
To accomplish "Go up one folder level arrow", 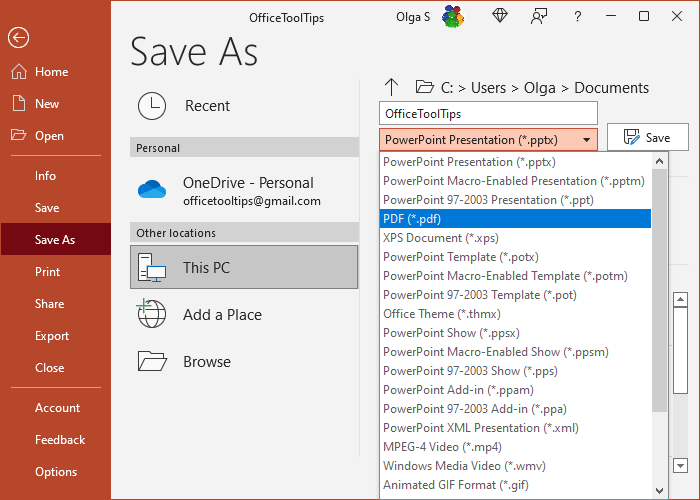I will tap(391, 87).
